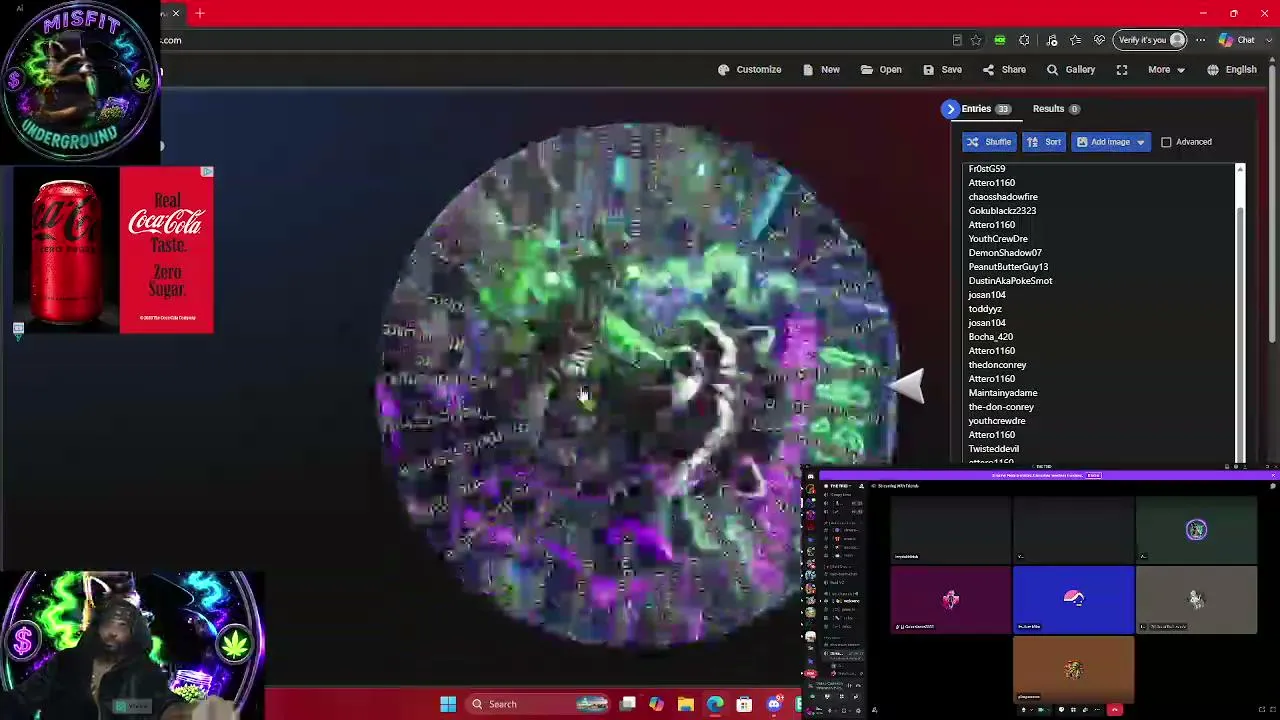Click the taskbar Search box

(x=538, y=704)
